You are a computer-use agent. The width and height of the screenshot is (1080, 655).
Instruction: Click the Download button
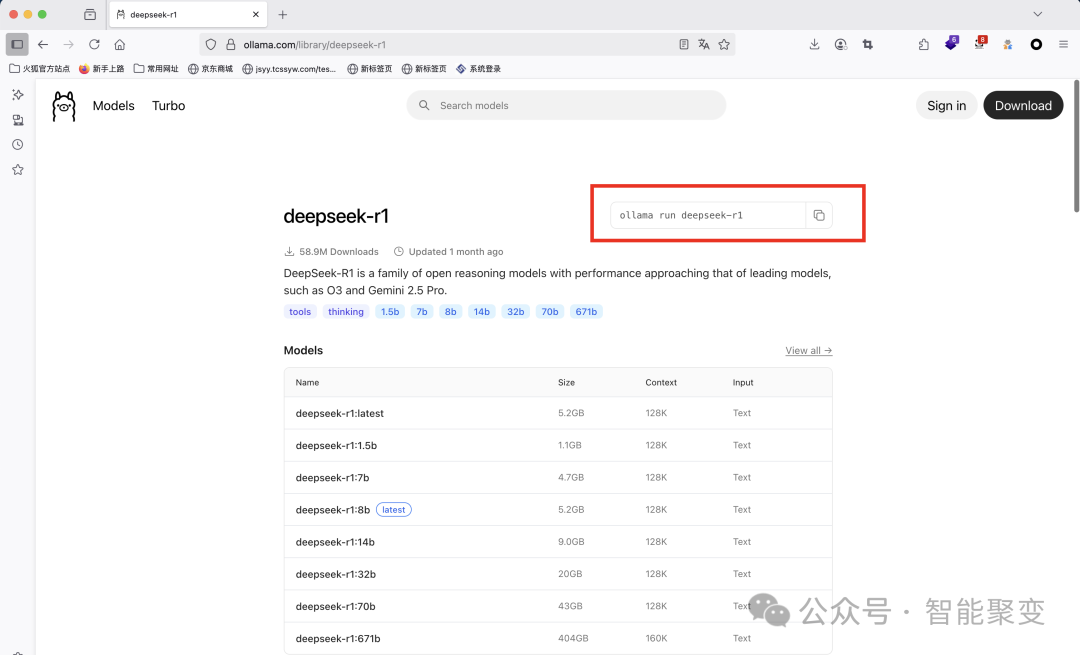(x=1023, y=105)
